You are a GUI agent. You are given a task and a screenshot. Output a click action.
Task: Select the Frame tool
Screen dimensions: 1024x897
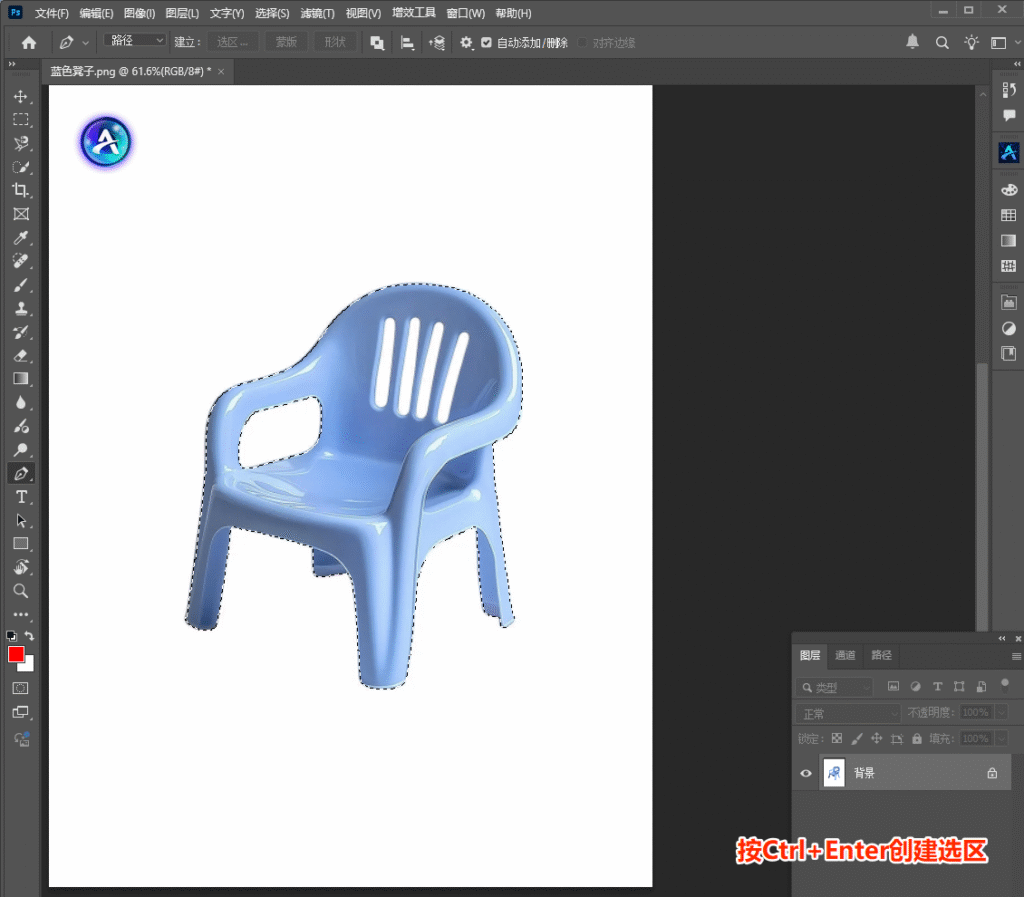click(21, 214)
